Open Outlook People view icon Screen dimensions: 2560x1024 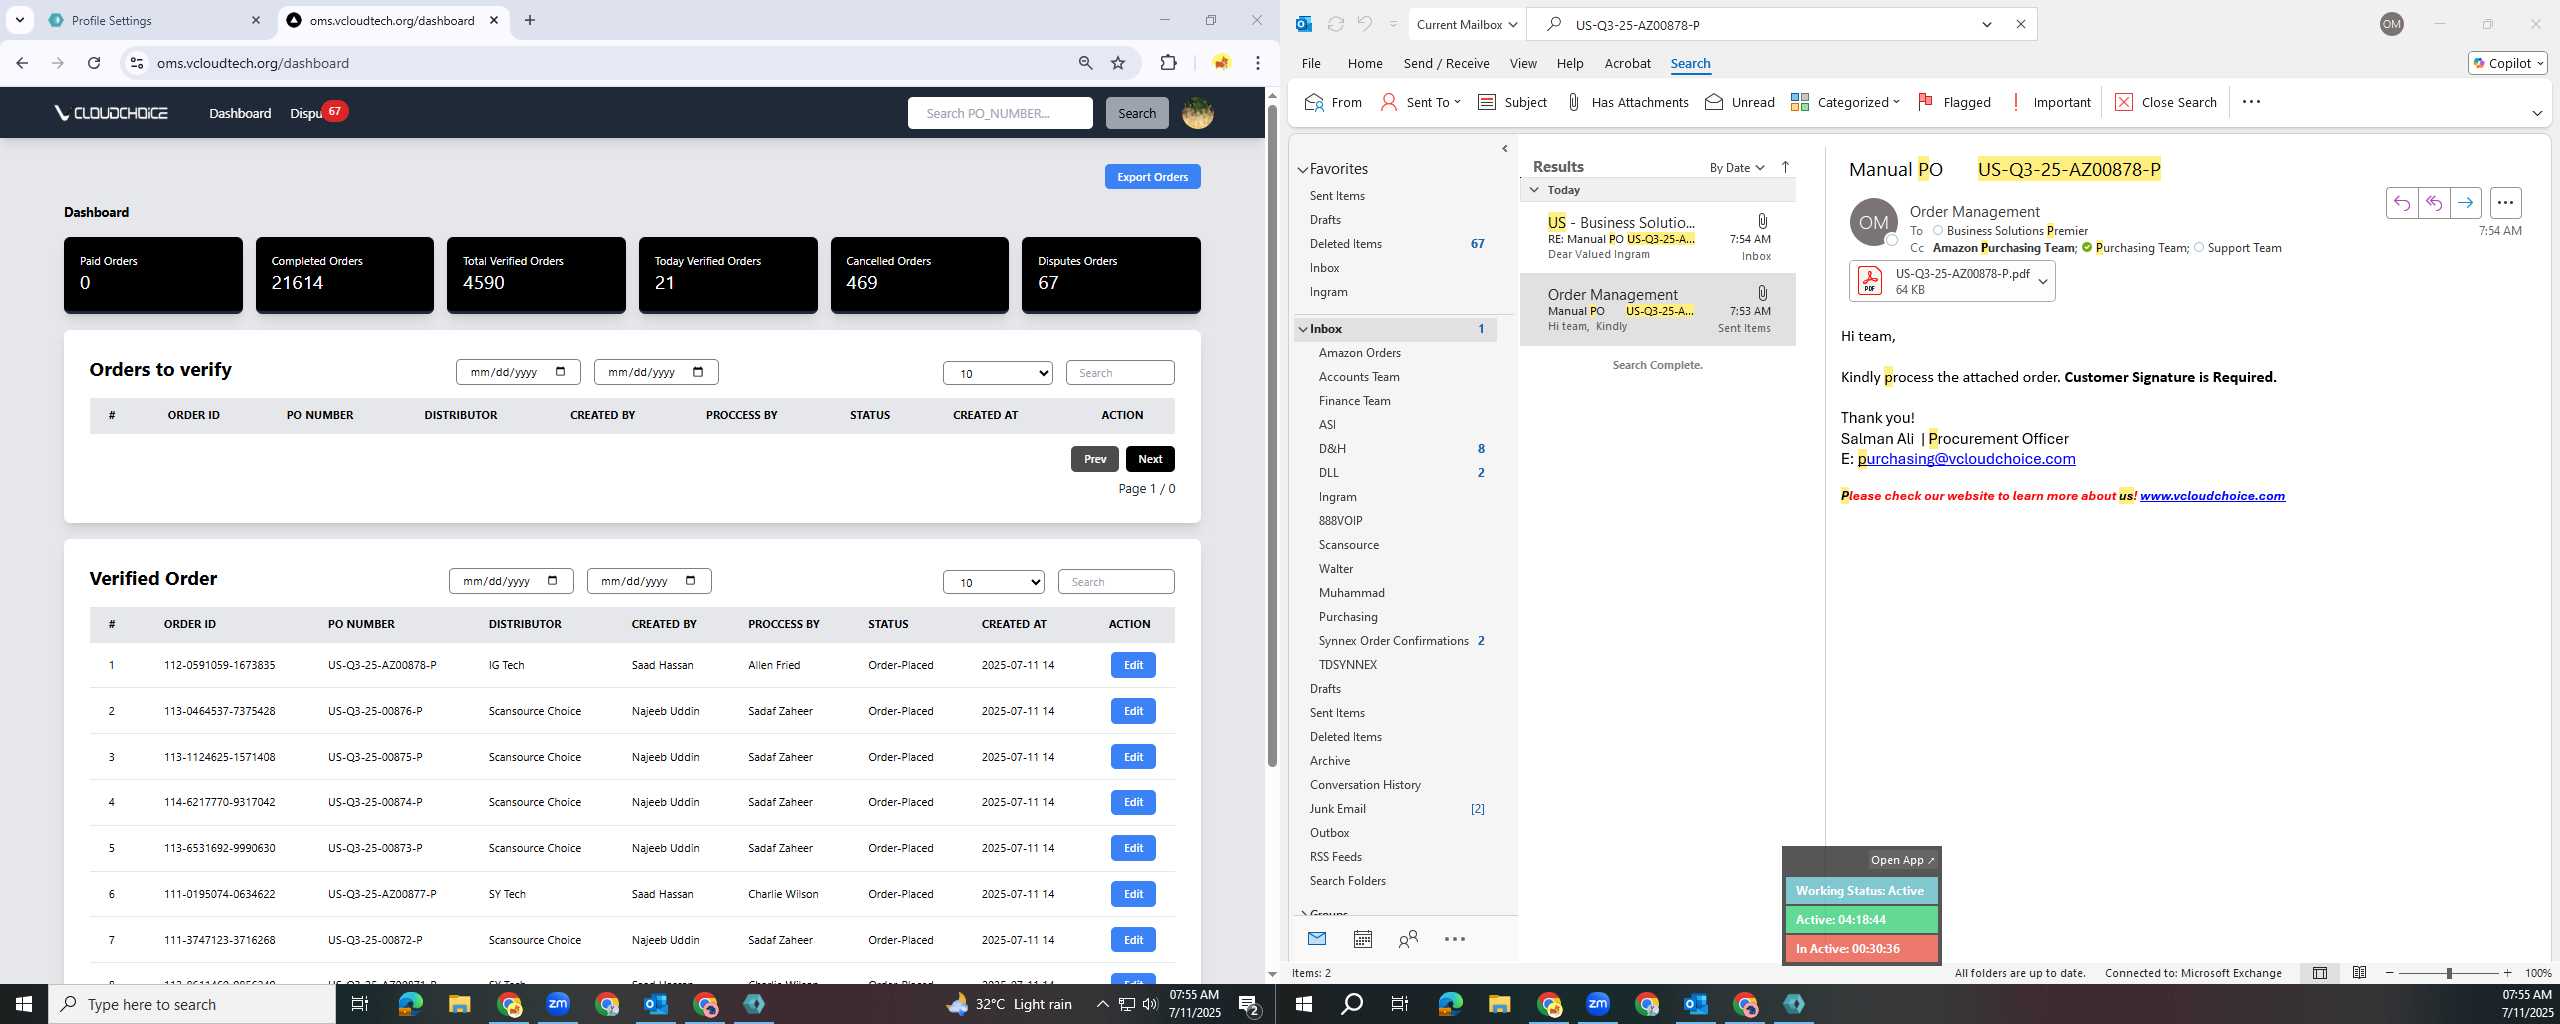point(1408,939)
